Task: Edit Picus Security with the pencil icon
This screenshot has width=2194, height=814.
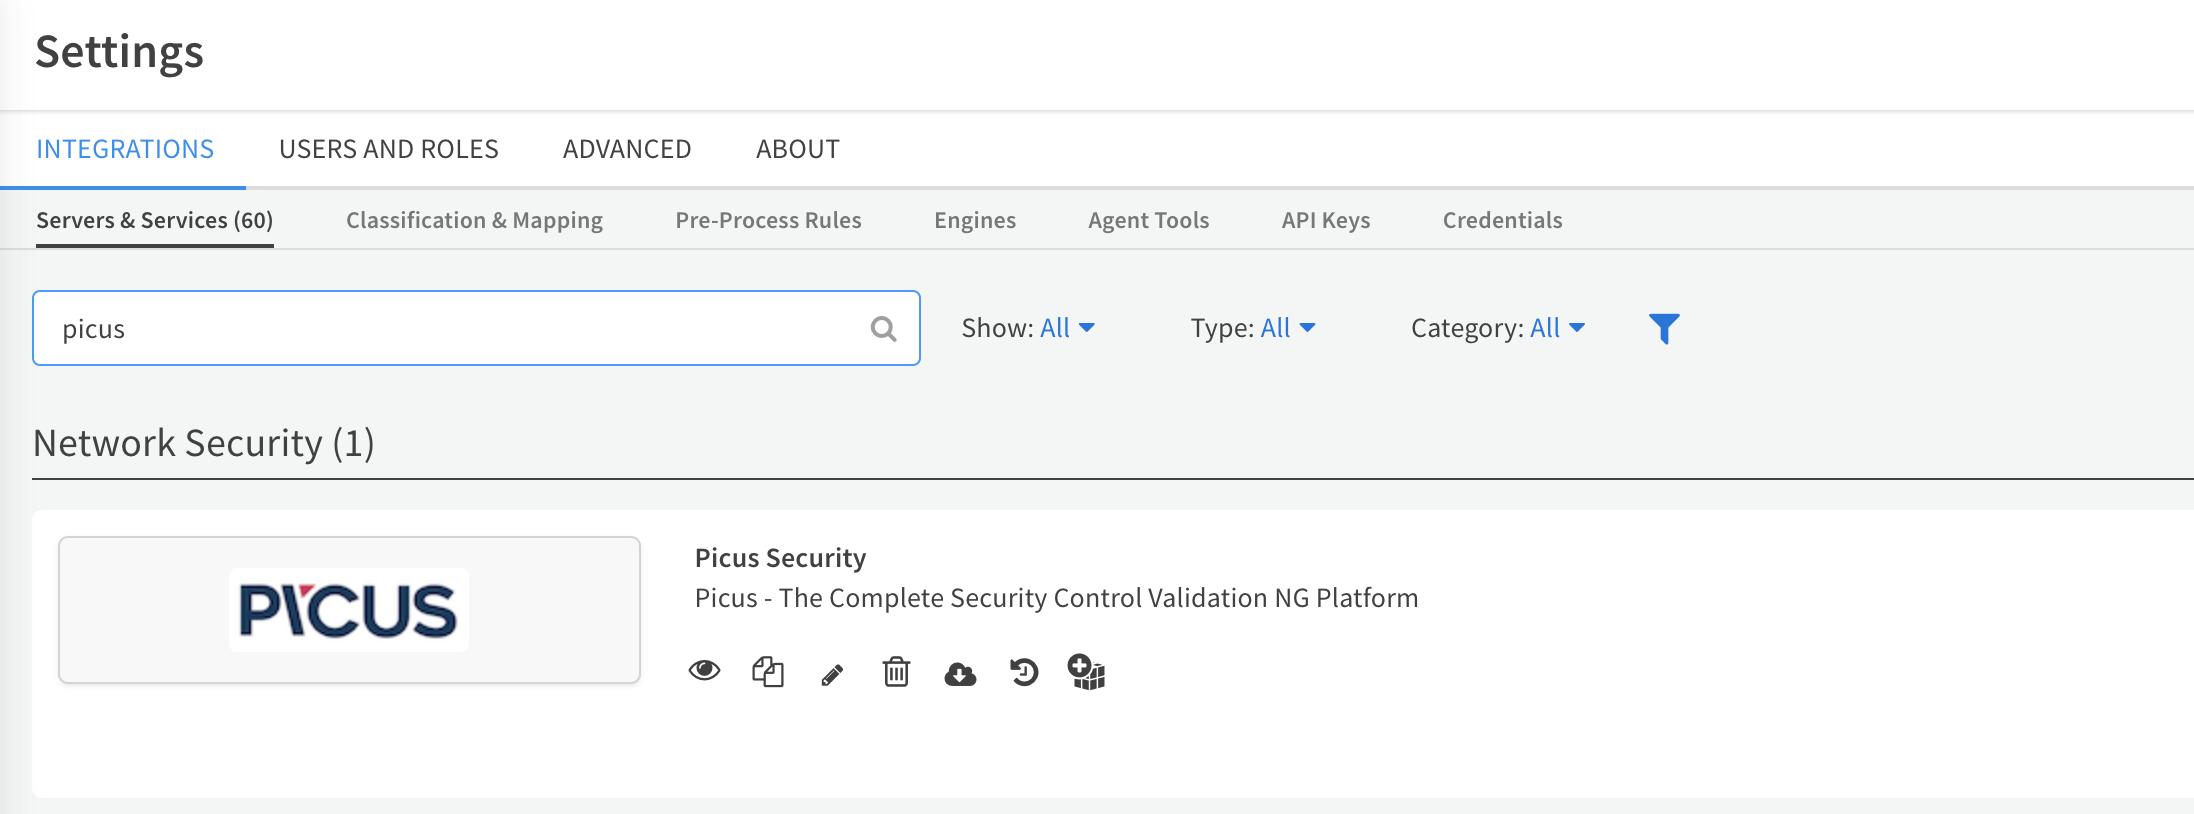Action: (832, 675)
